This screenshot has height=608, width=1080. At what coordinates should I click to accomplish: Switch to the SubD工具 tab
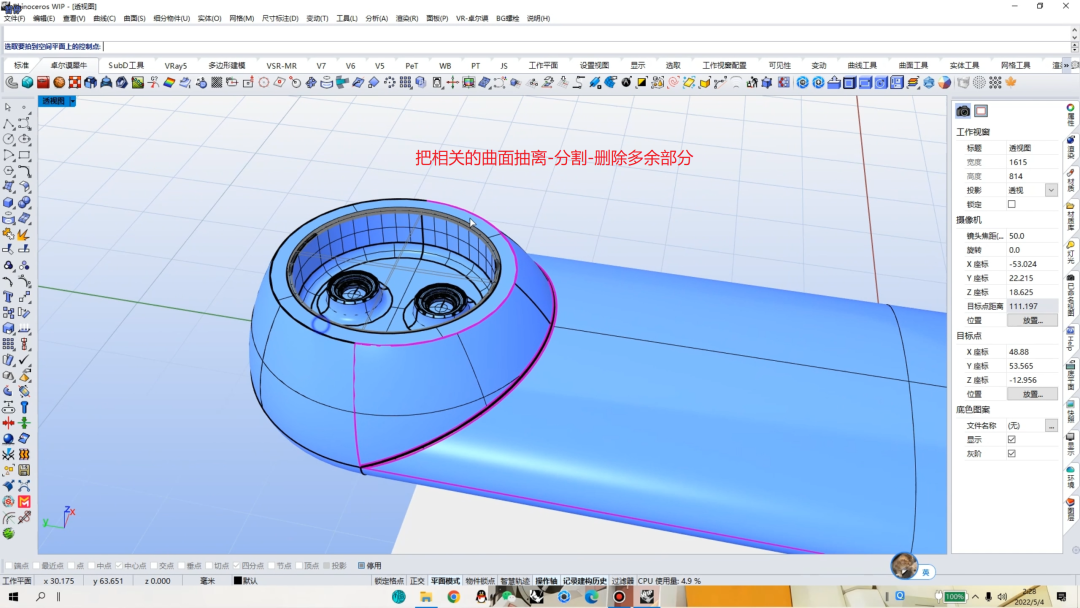126,65
